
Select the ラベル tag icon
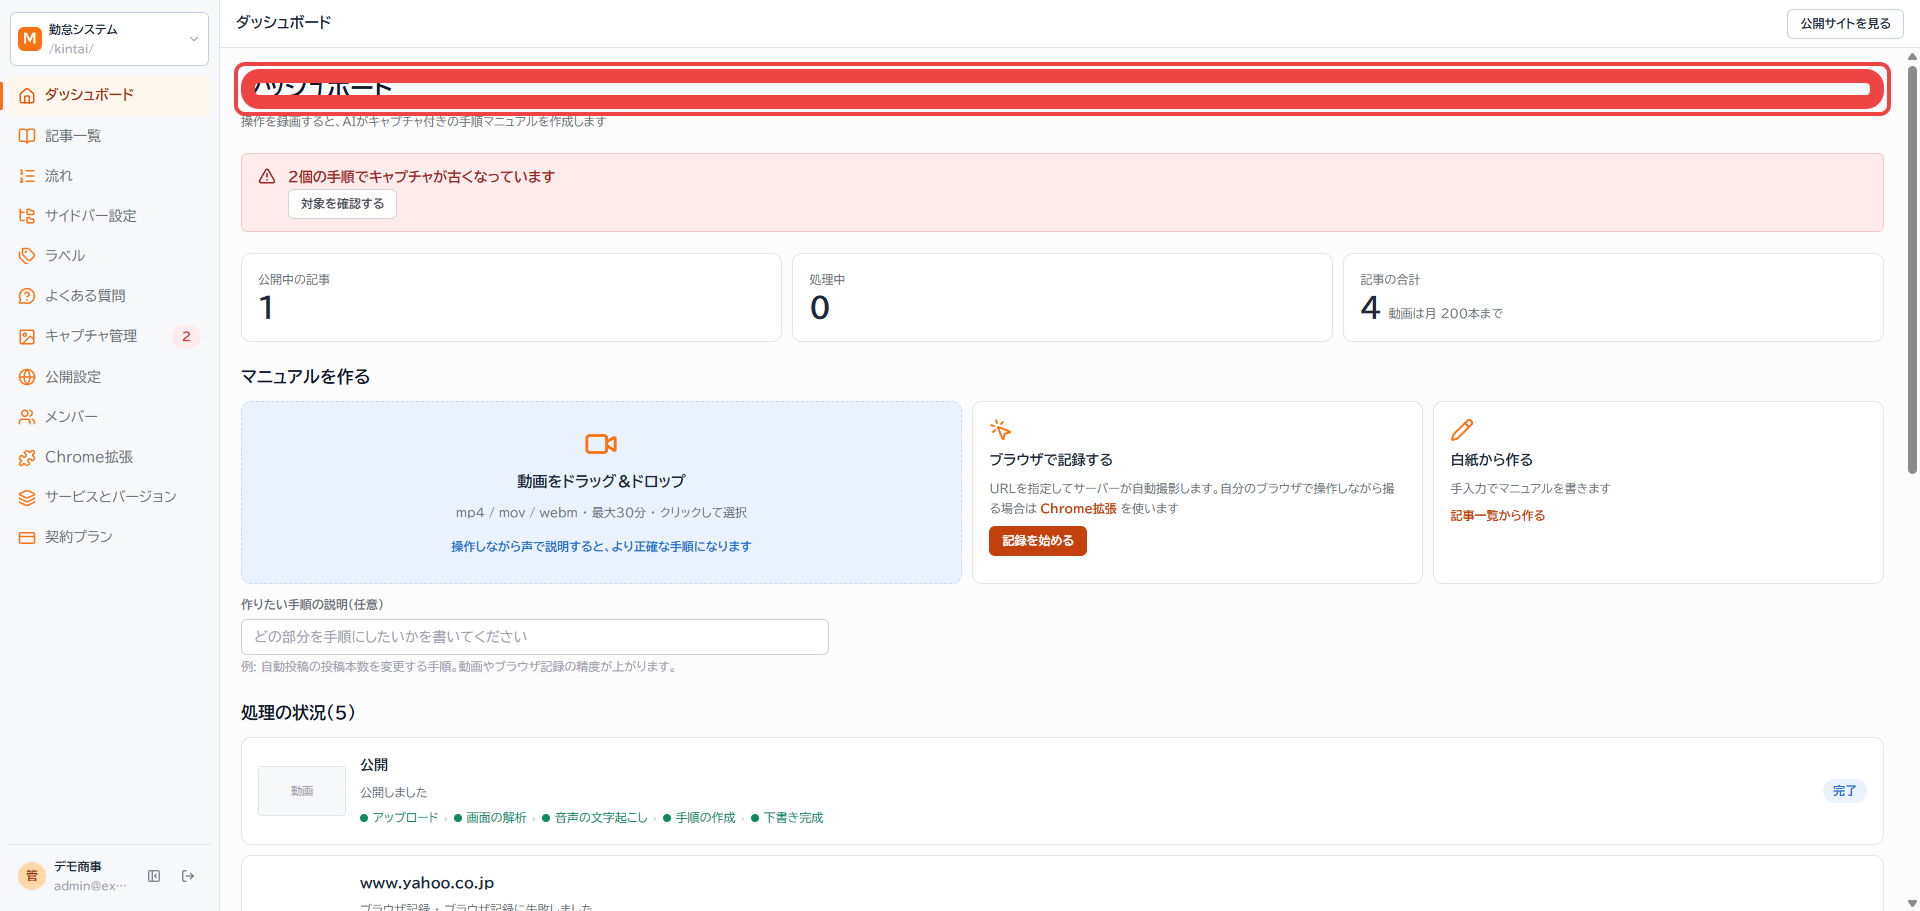27,256
